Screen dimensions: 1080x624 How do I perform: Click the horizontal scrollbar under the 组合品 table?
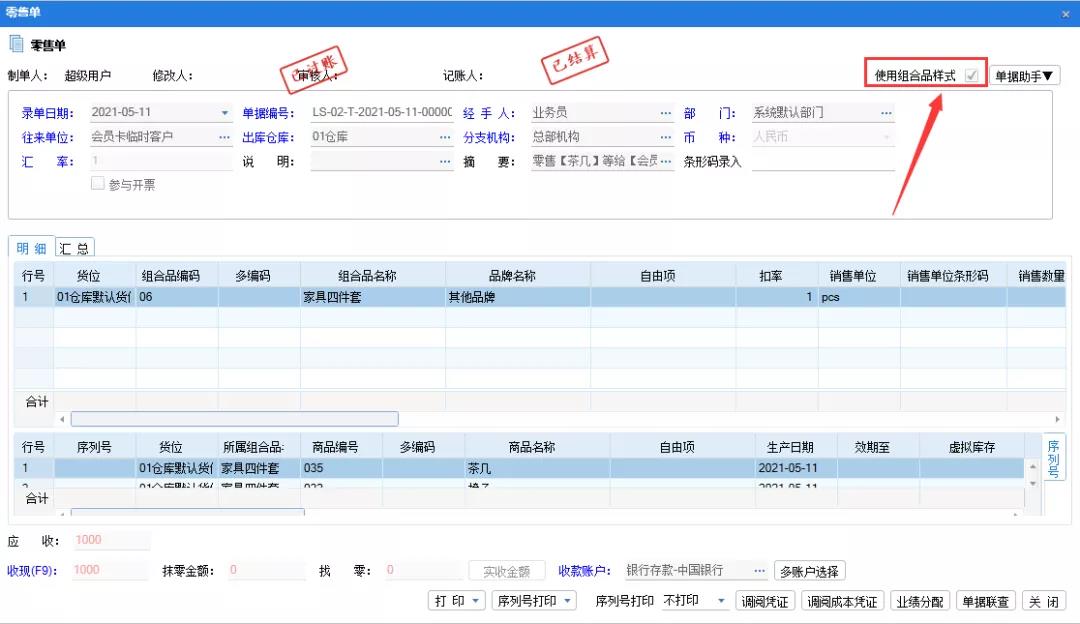point(234,419)
